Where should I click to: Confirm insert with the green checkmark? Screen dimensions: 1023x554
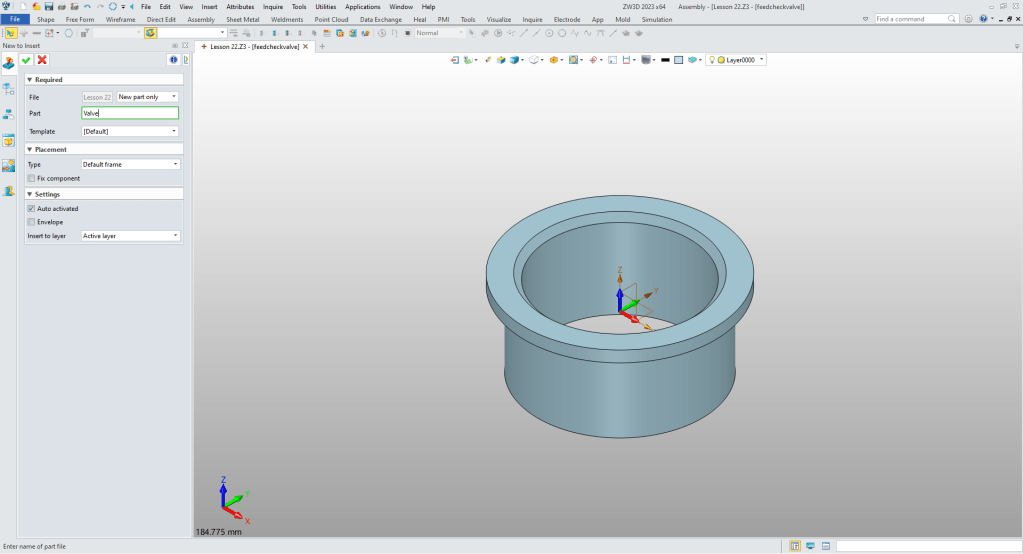[26, 60]
